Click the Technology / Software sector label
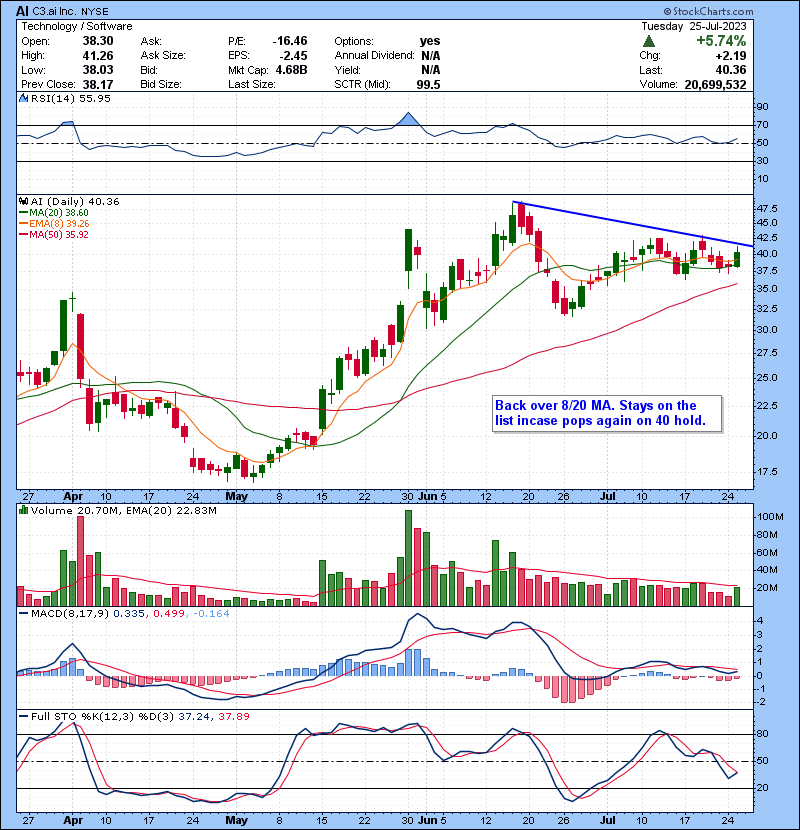 [77, 26]
